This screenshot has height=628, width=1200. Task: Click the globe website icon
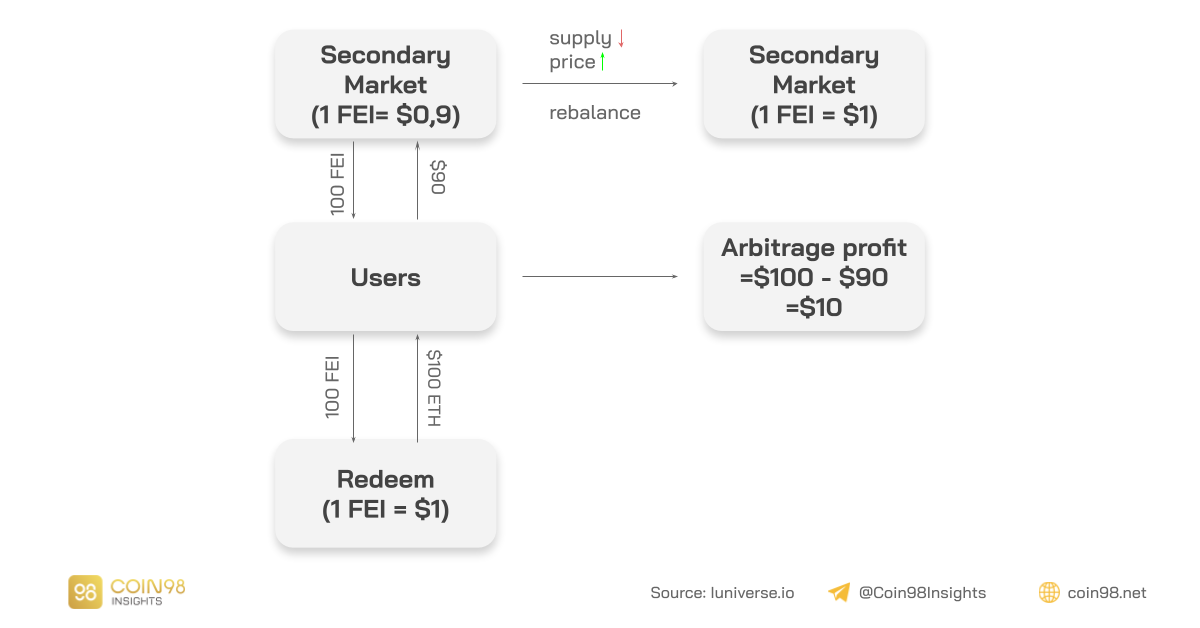[1049, 593]
